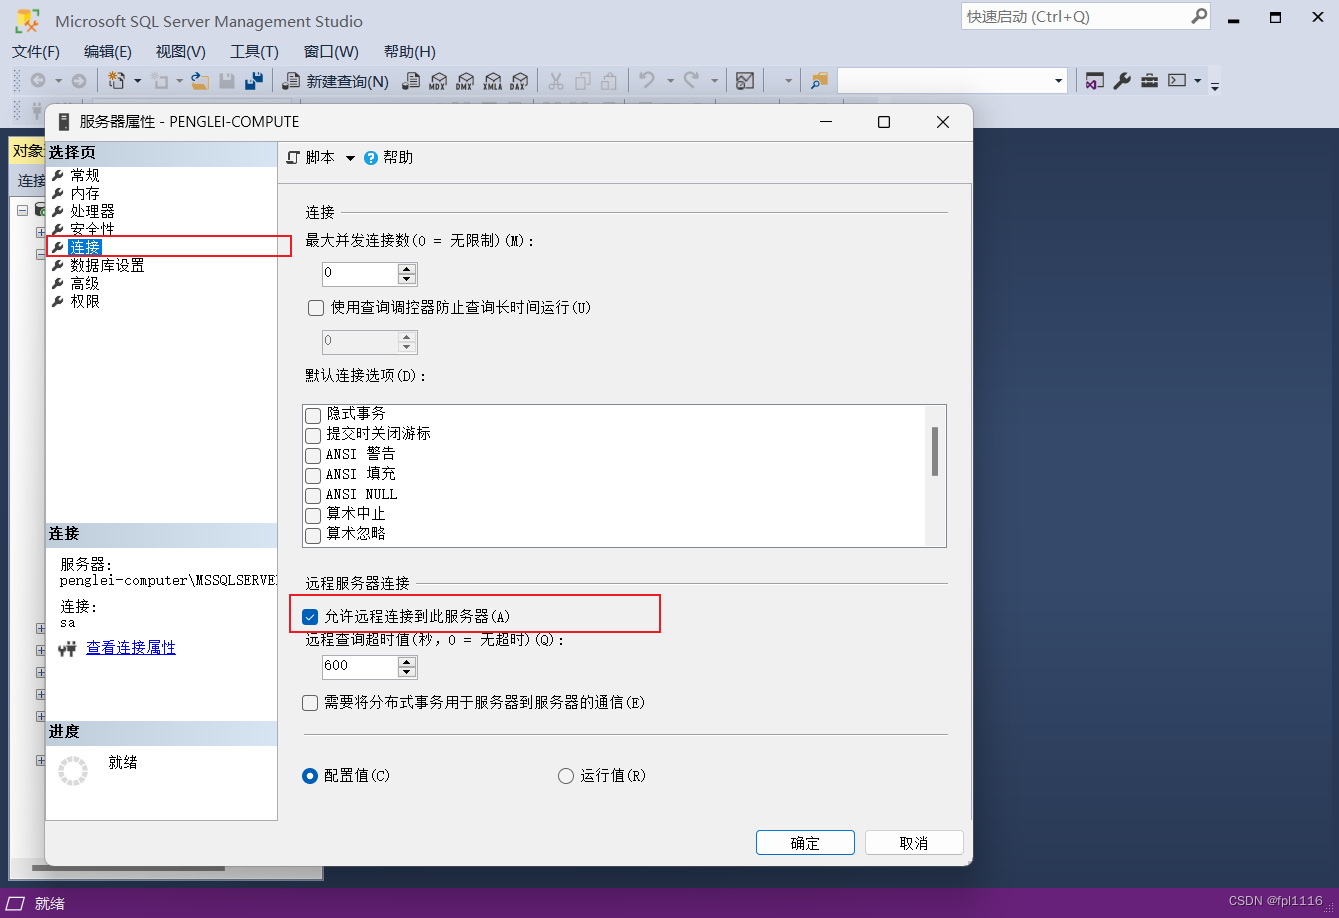Increase 远程查询超时值 using the up stepper
This screenshot has width=1339, height=918.
pos(407,661)
